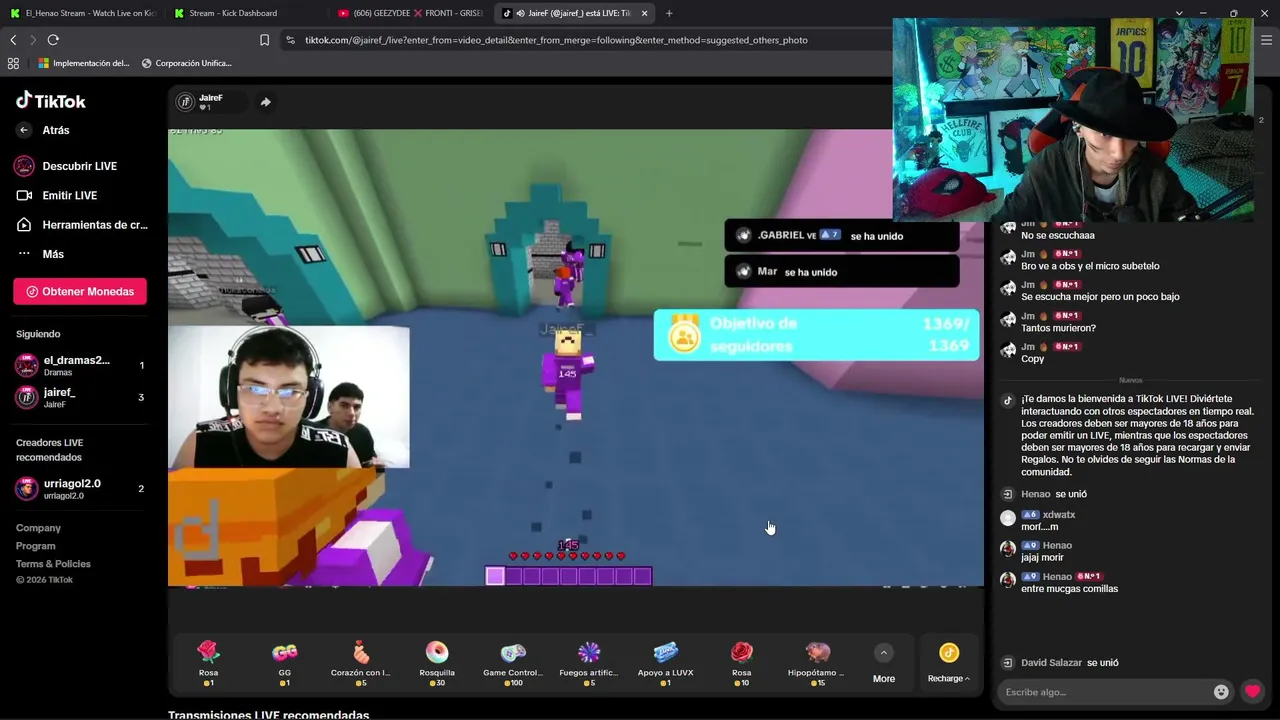Screen dimensions: 1280x720
Task: Bookmark this page with the bookmark icon
Action: click(x=264, y=40)
